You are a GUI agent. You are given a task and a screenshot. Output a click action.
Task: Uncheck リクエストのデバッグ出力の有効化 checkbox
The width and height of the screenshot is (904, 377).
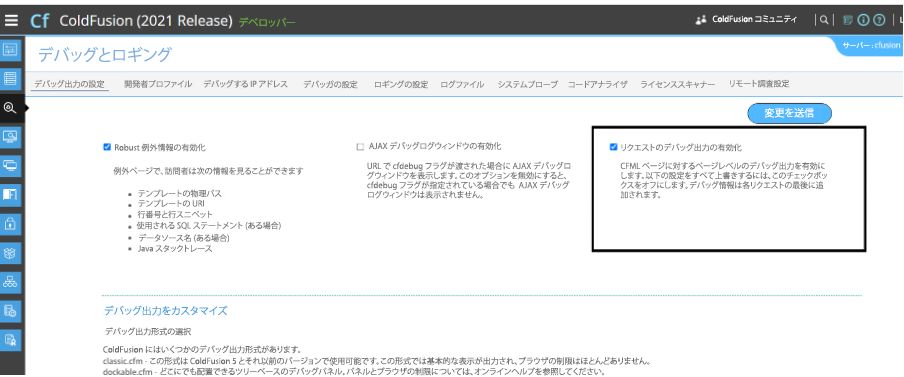pyautogui.click(x=613, y=147)
